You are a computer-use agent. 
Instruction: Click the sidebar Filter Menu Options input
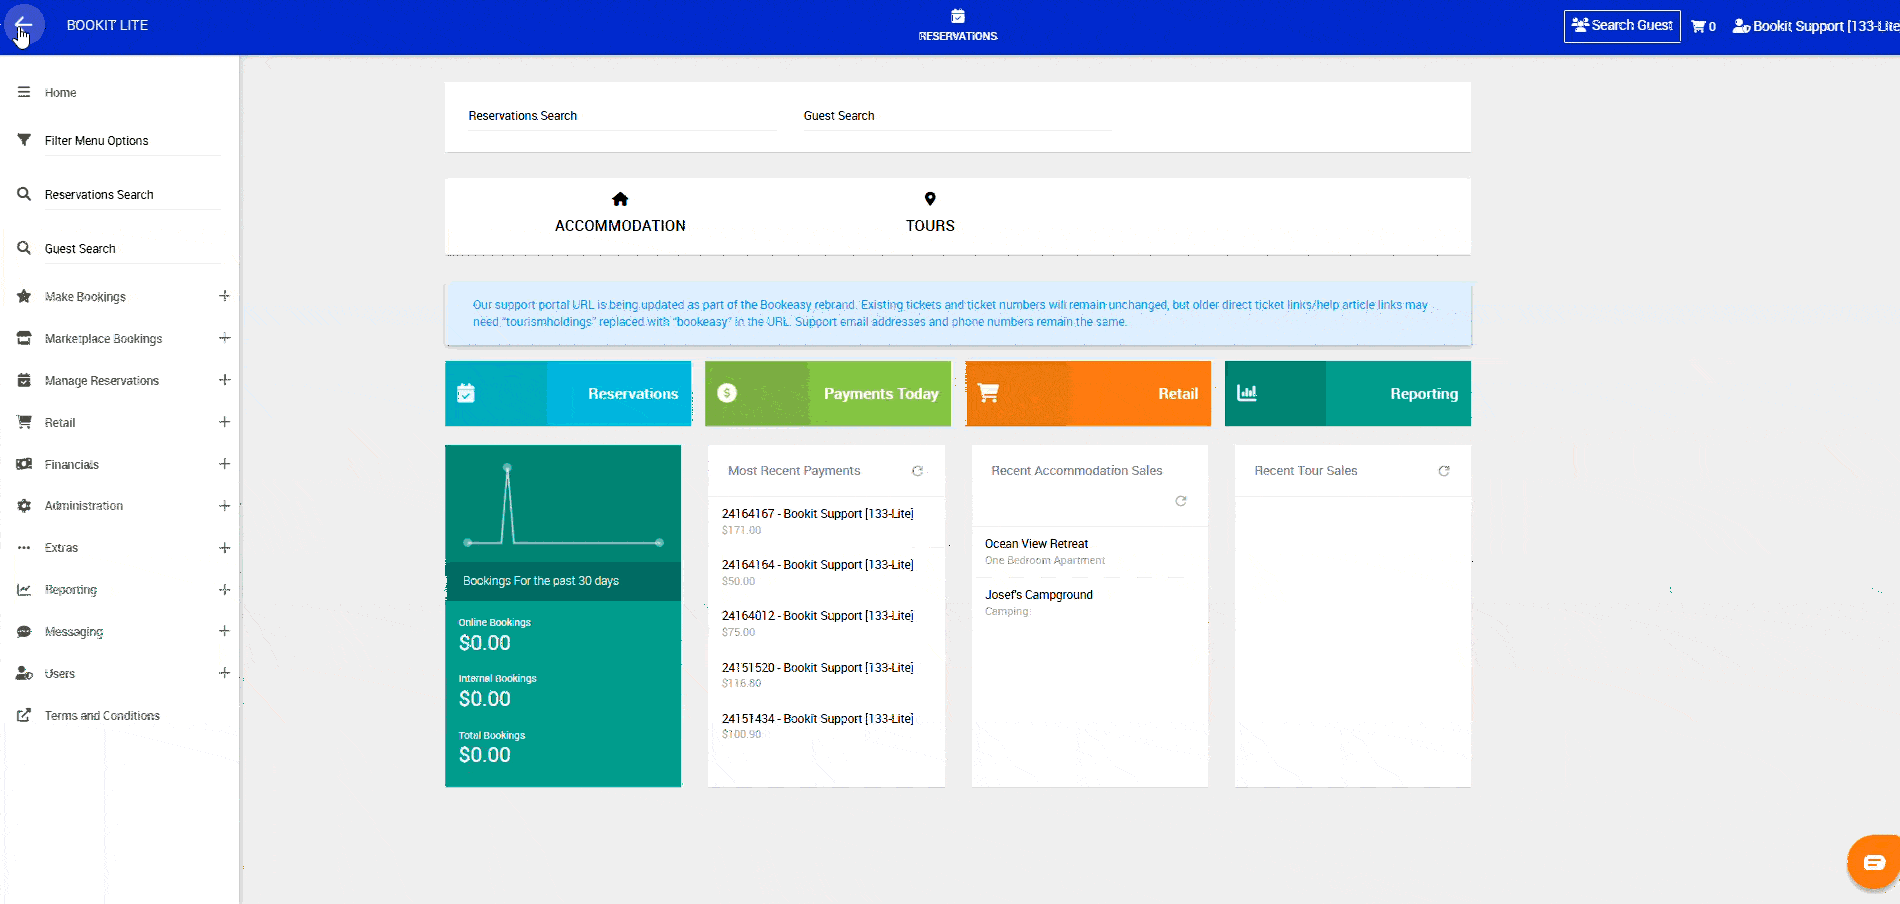[132, 141]
